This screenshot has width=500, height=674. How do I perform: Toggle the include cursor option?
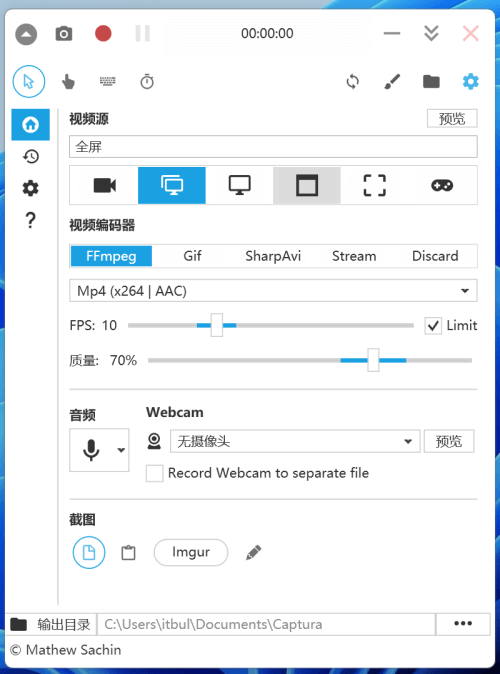(29, 81)
